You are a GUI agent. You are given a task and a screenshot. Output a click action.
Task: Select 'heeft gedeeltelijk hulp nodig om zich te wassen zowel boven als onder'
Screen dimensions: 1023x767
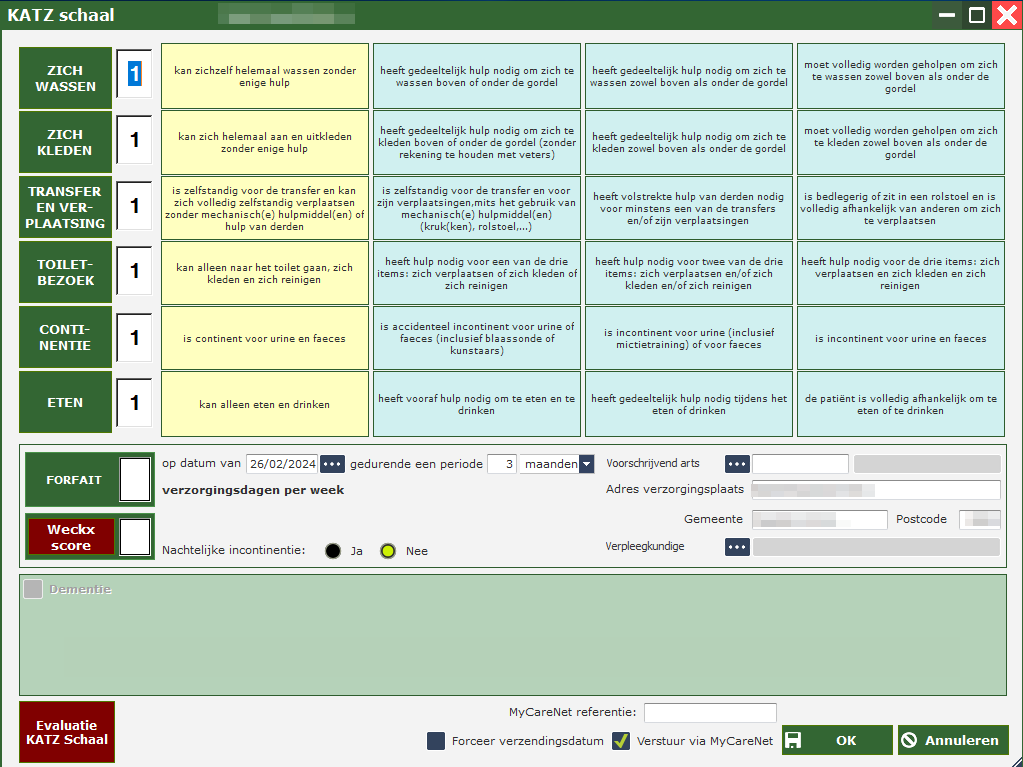point(689,76)
